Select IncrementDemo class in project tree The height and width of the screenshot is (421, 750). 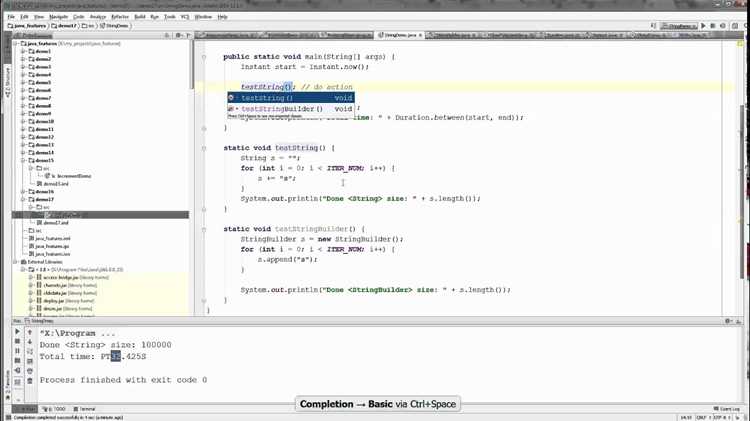point(68,176)
